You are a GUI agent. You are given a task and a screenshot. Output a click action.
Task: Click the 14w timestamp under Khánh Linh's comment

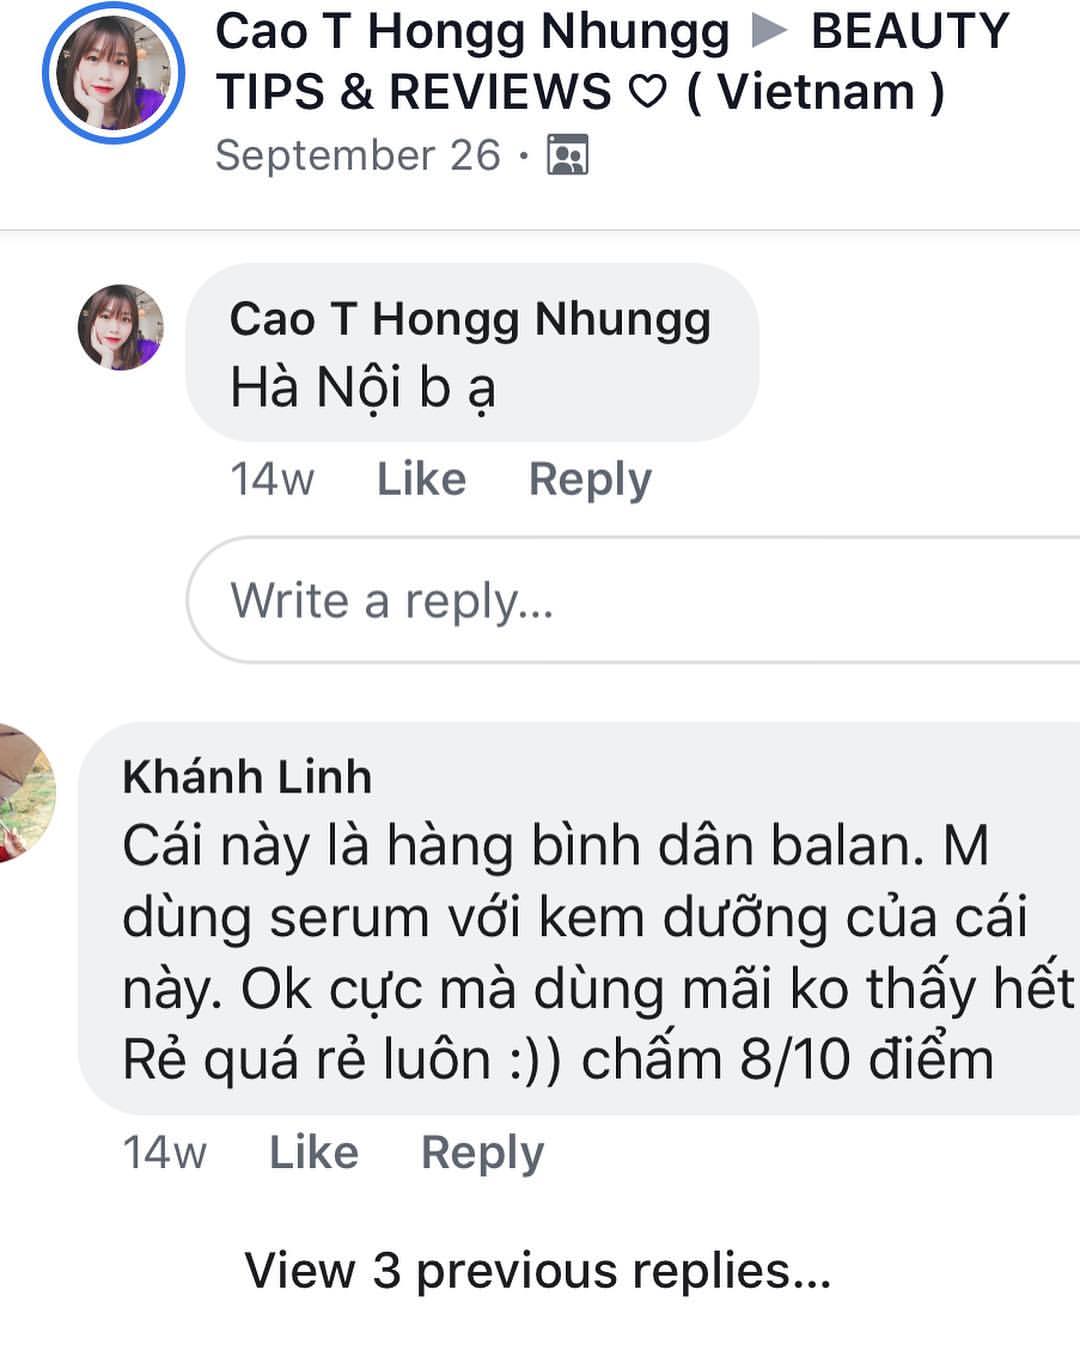pos(164,1152)
